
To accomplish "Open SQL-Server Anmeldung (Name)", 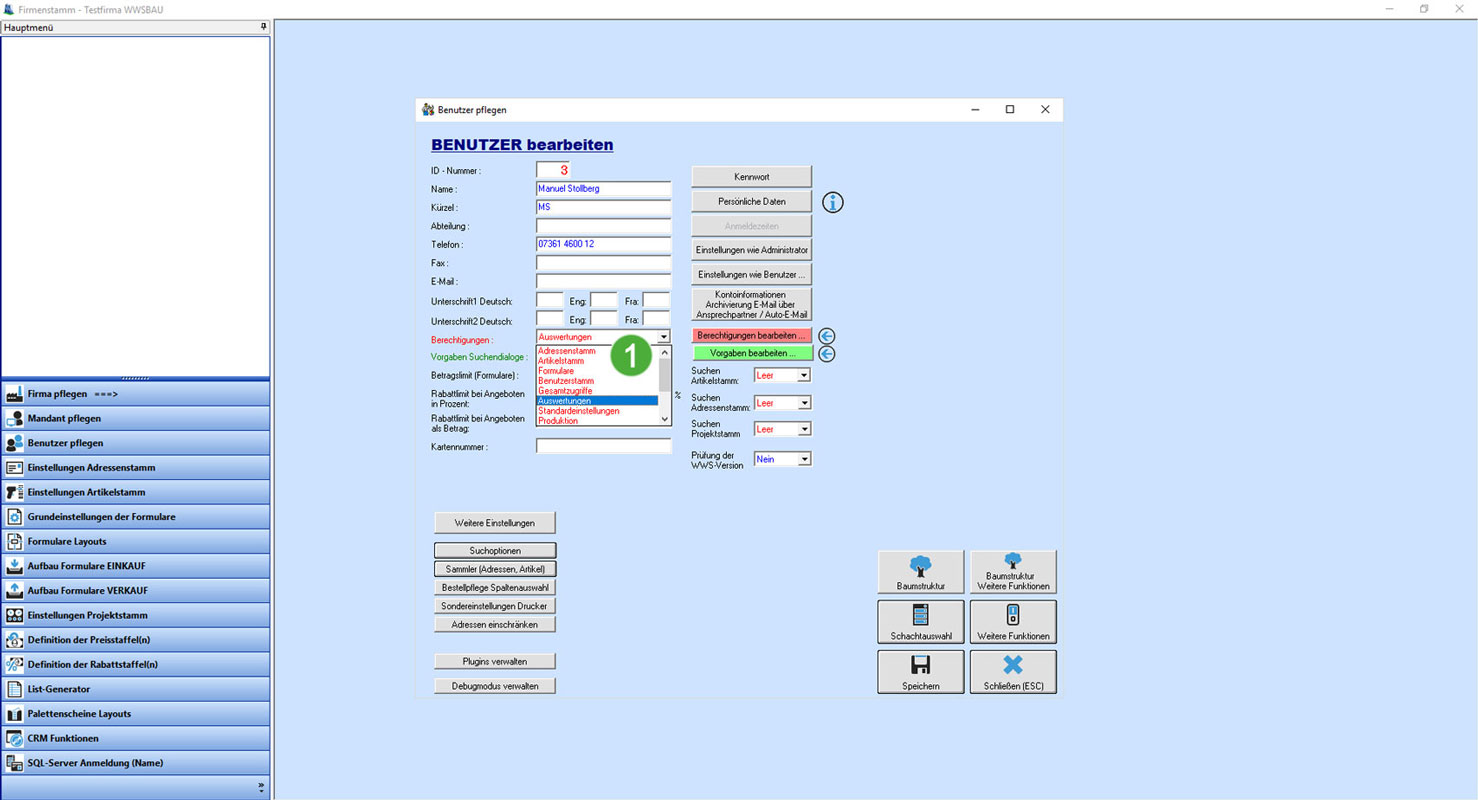I will (135, 763).
